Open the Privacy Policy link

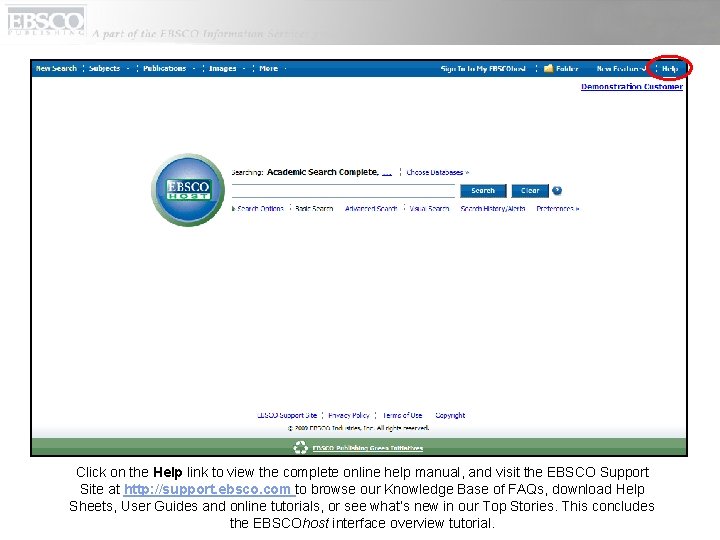pyautogui.click(x=349, y=415)
